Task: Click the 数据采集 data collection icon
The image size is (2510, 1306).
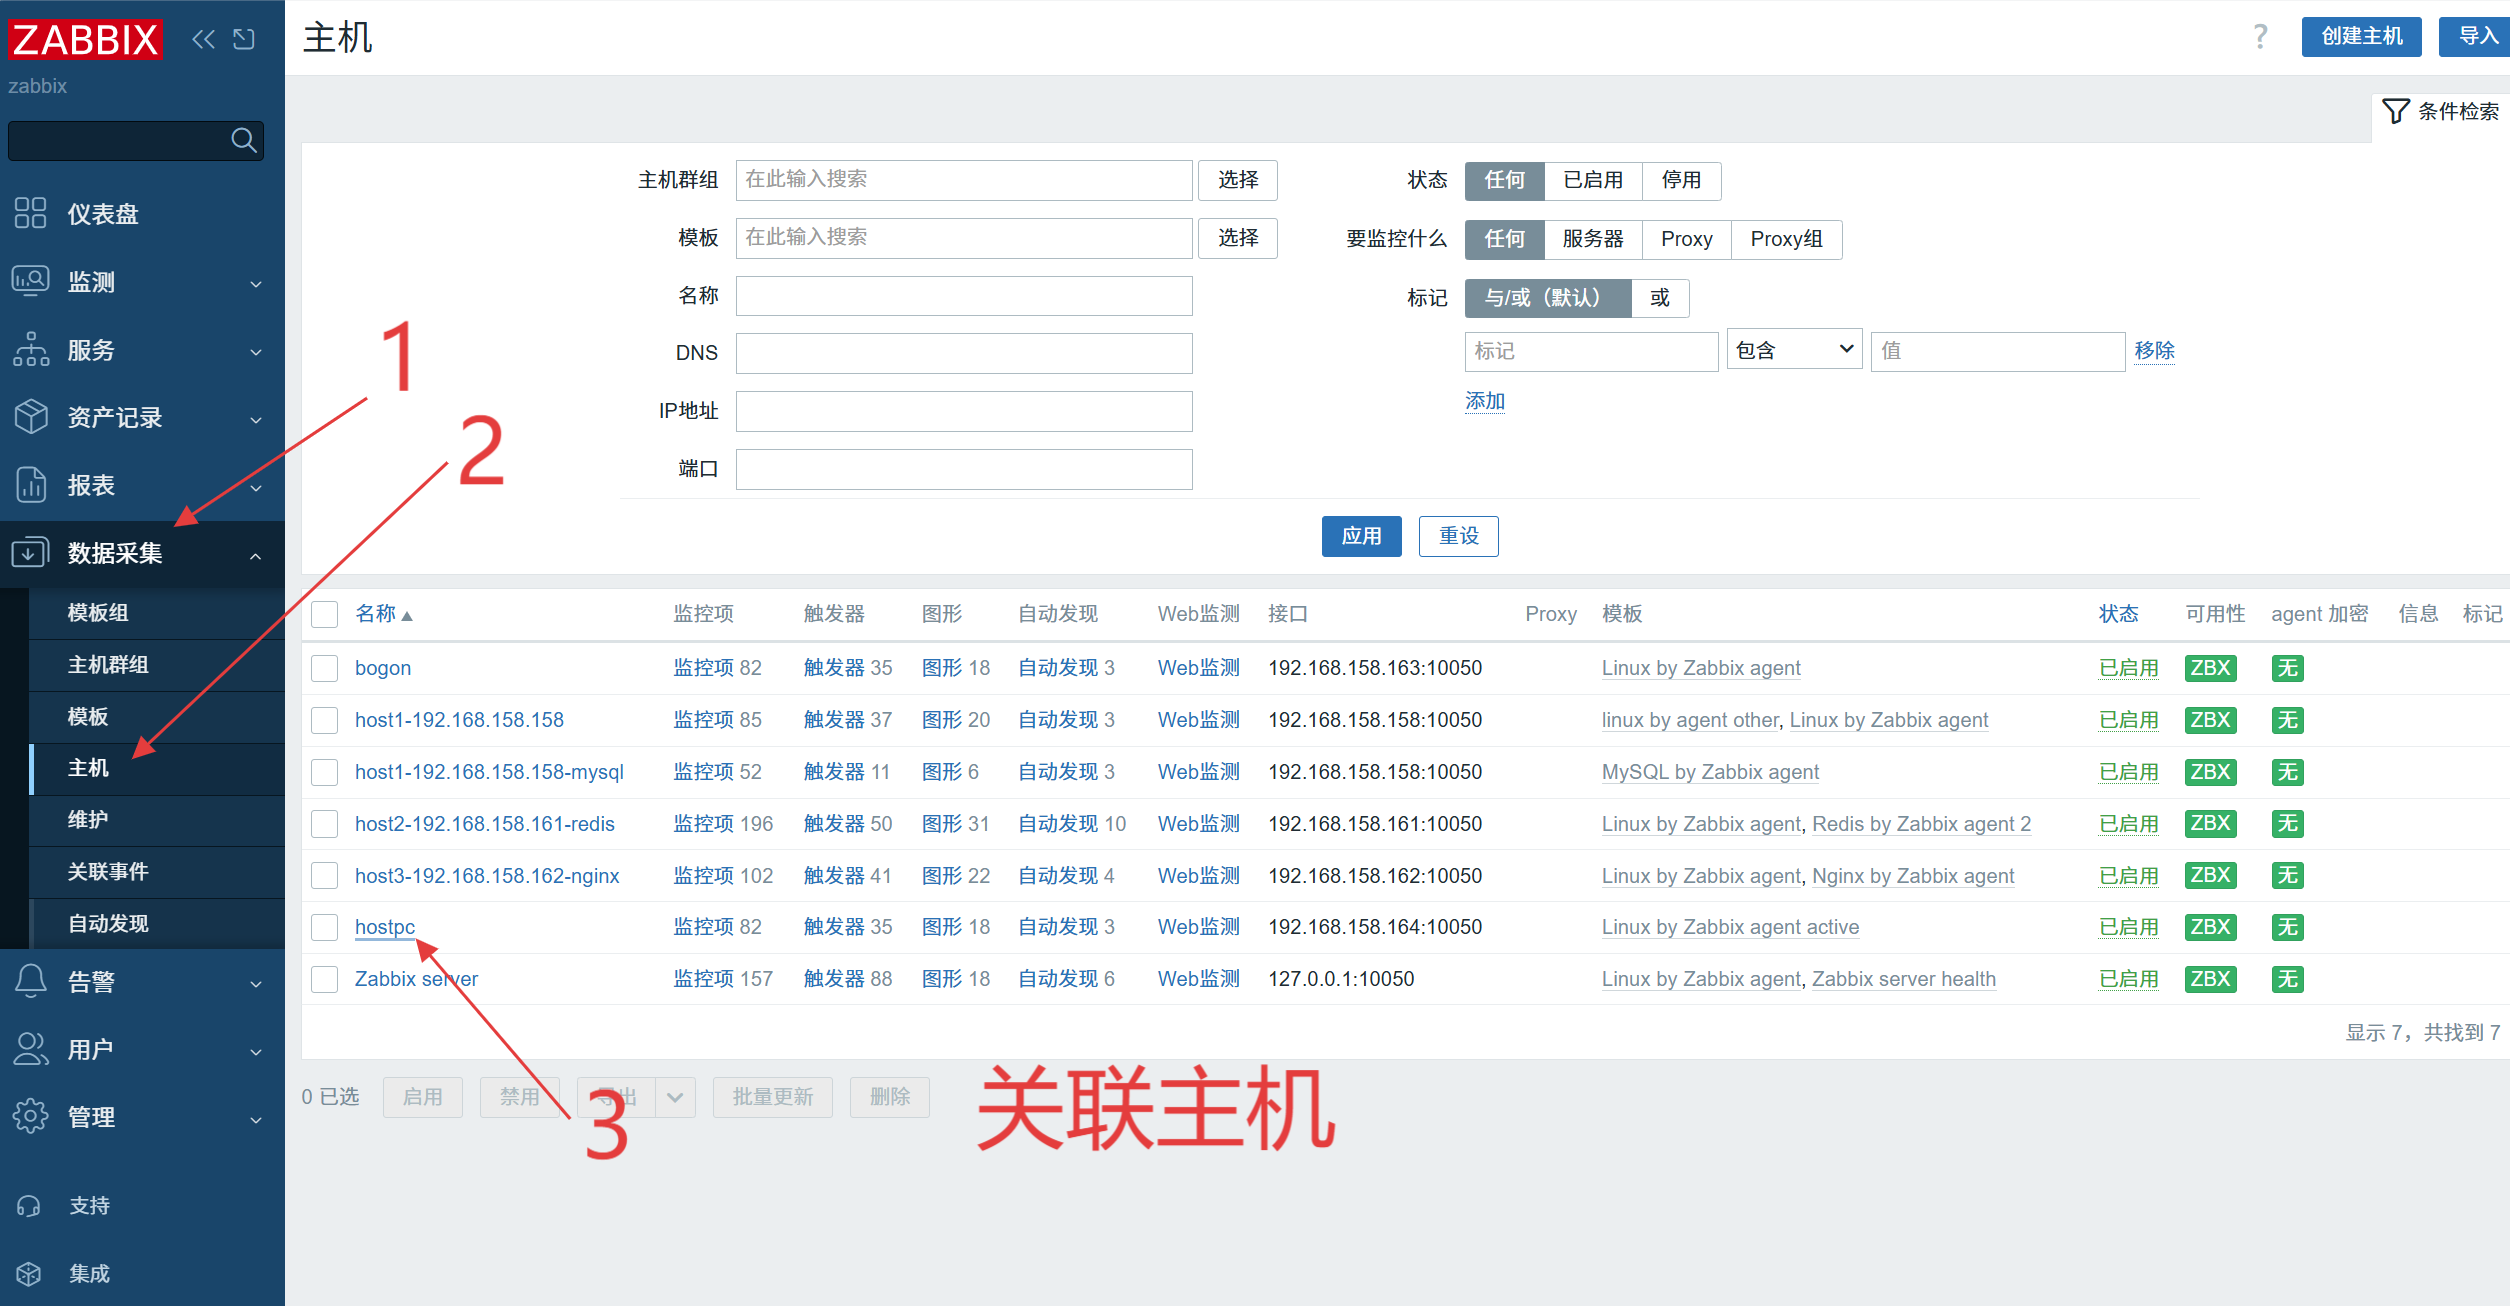Action: click(x=31, y=552)
